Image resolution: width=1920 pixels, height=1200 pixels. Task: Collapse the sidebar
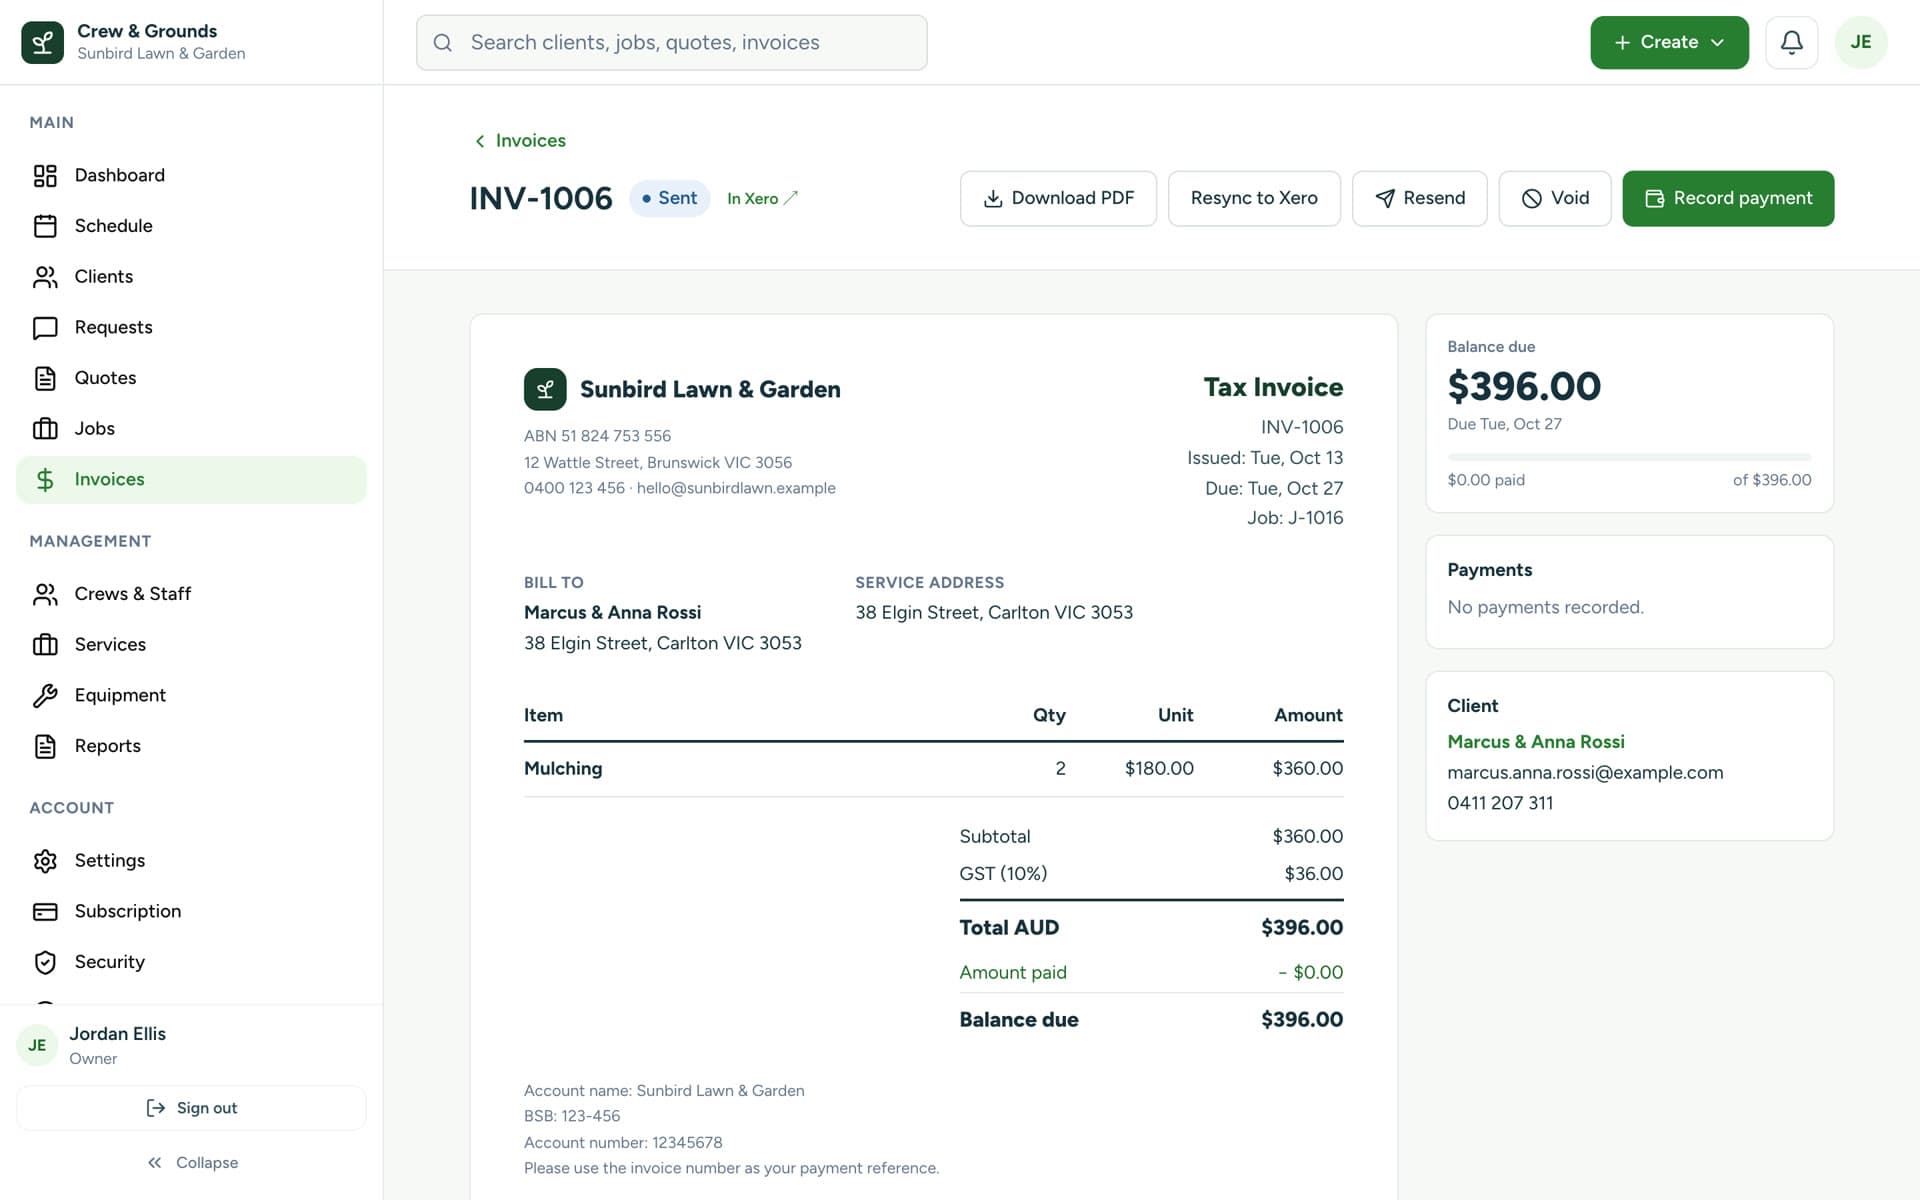[x=192, y=1162]
